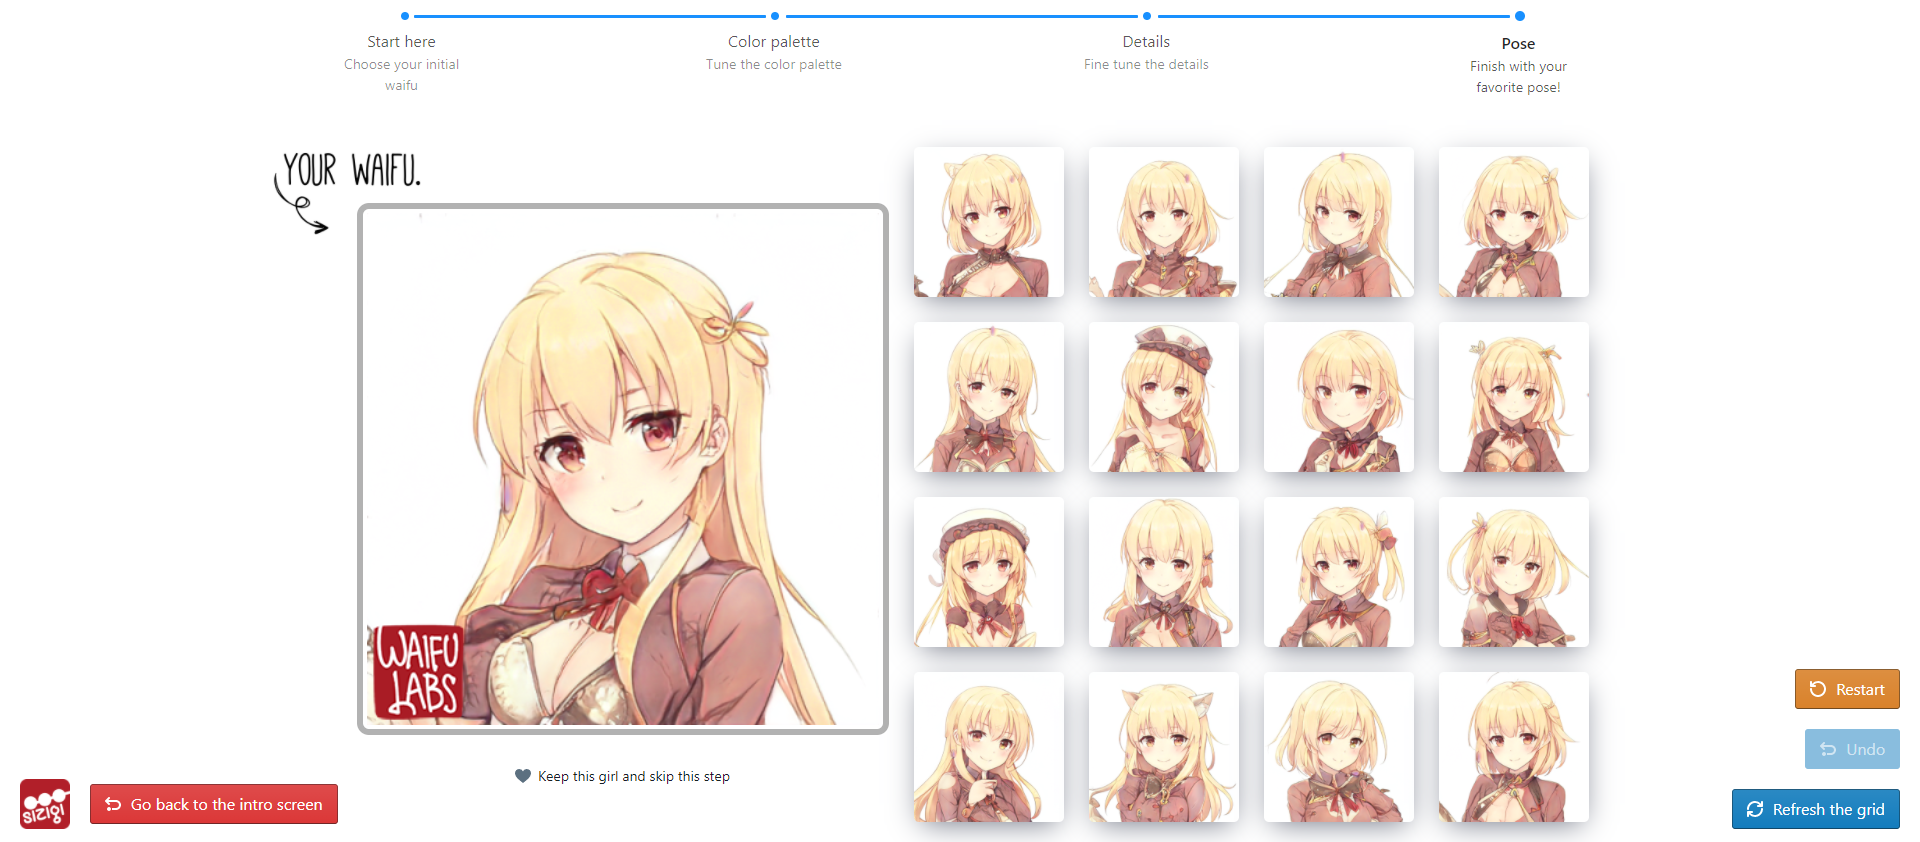
Task: Select the second-row pose wearing a brown cap
Action: [1164, 397]
